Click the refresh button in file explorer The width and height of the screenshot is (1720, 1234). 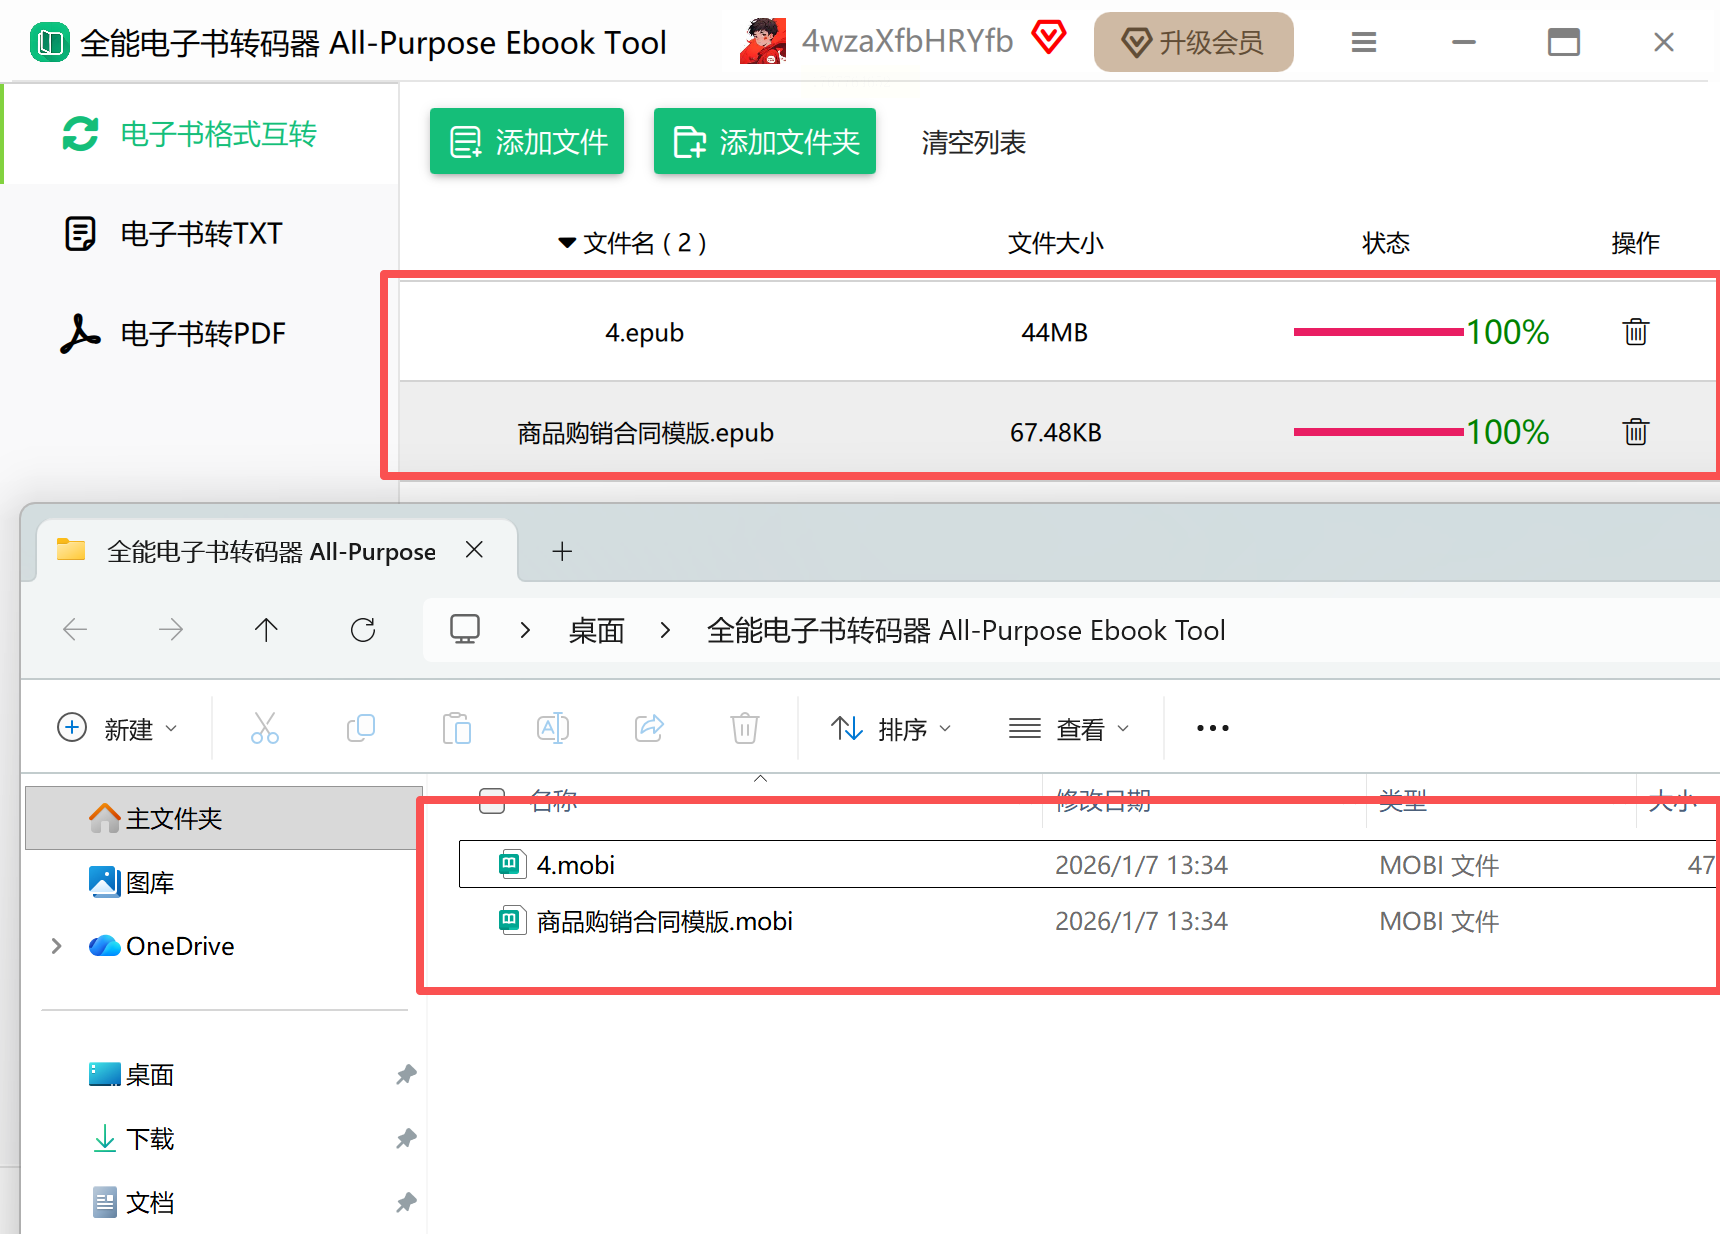point(363,630)
